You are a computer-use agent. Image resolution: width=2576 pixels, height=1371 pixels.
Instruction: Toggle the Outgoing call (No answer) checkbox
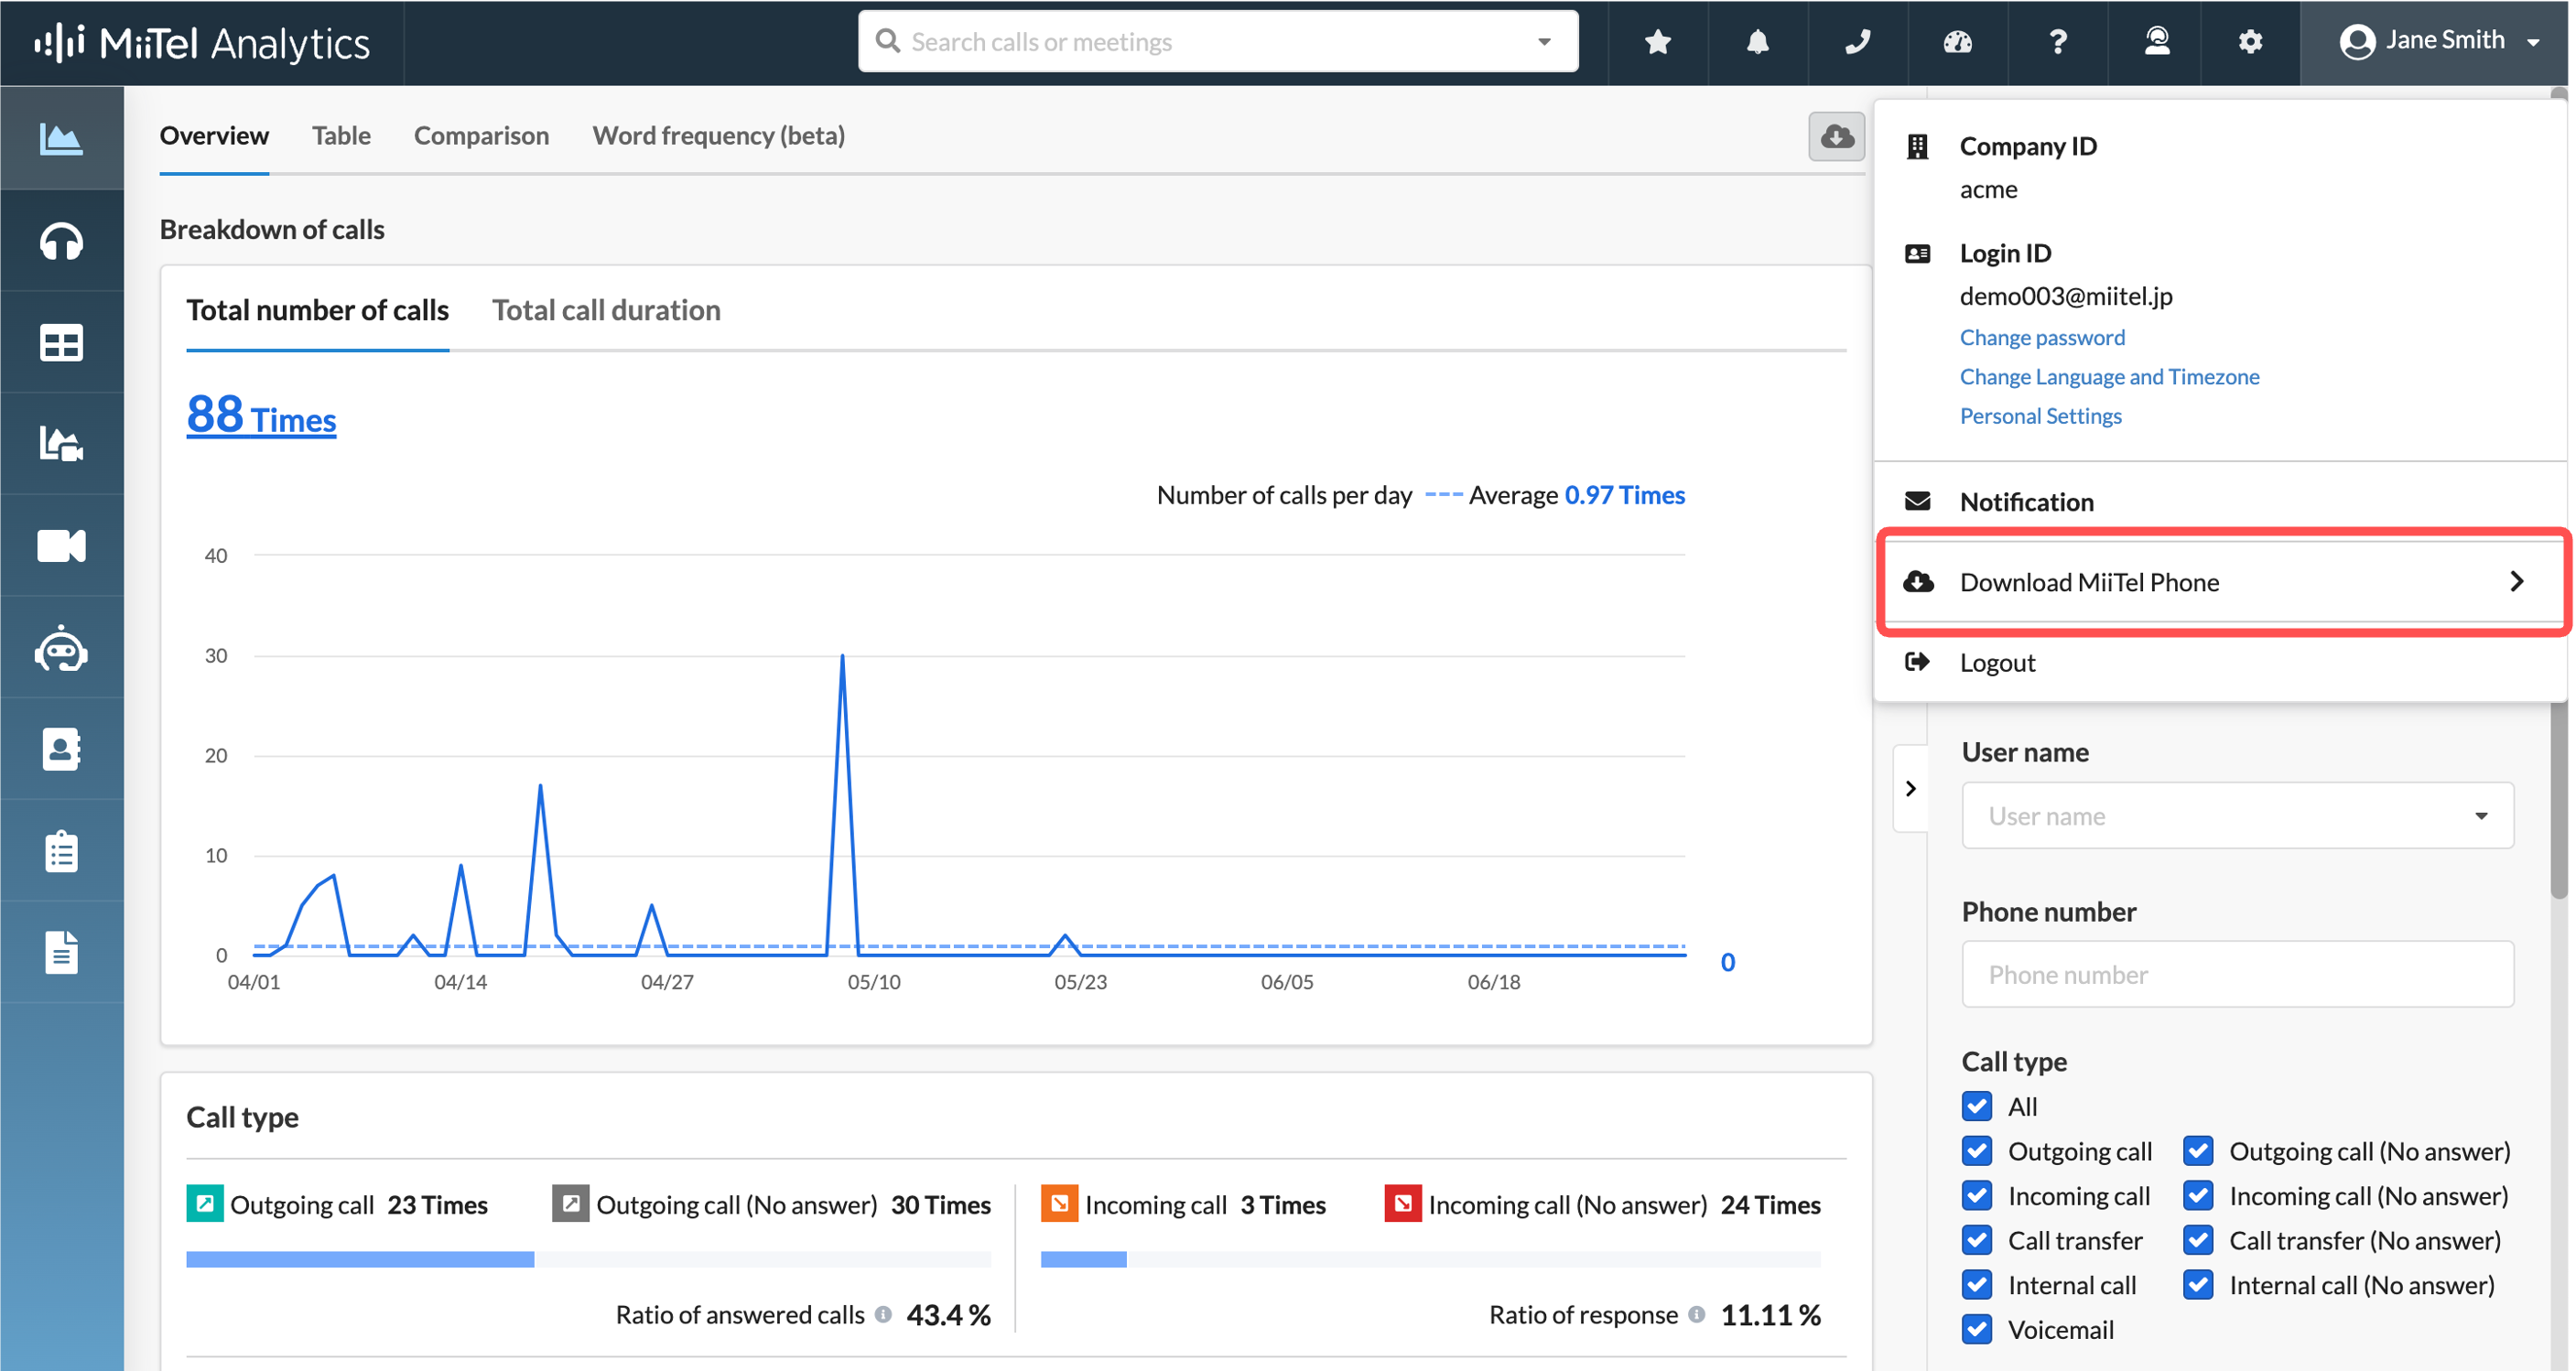2197,1151
